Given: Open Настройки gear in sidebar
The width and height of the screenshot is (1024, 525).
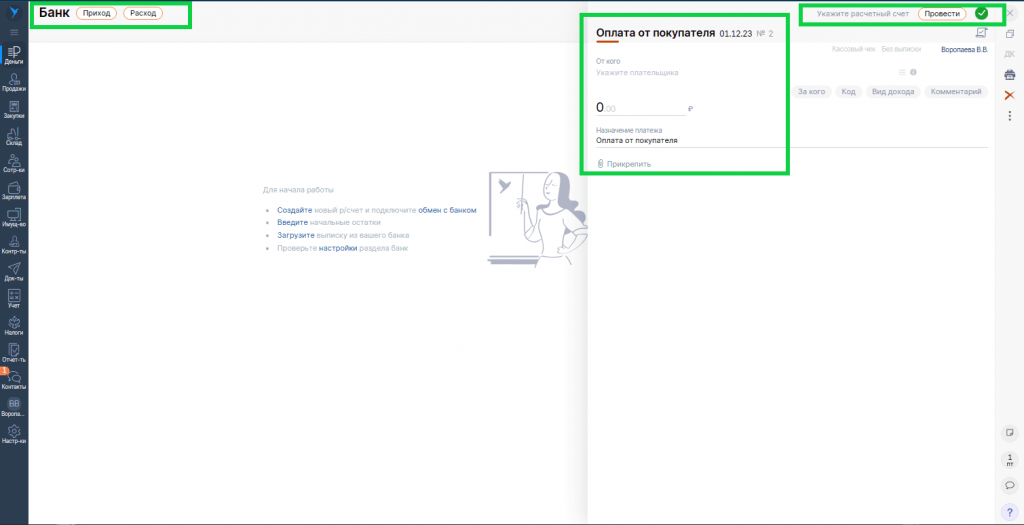Looking at the screenshot, I should (14, 433).
